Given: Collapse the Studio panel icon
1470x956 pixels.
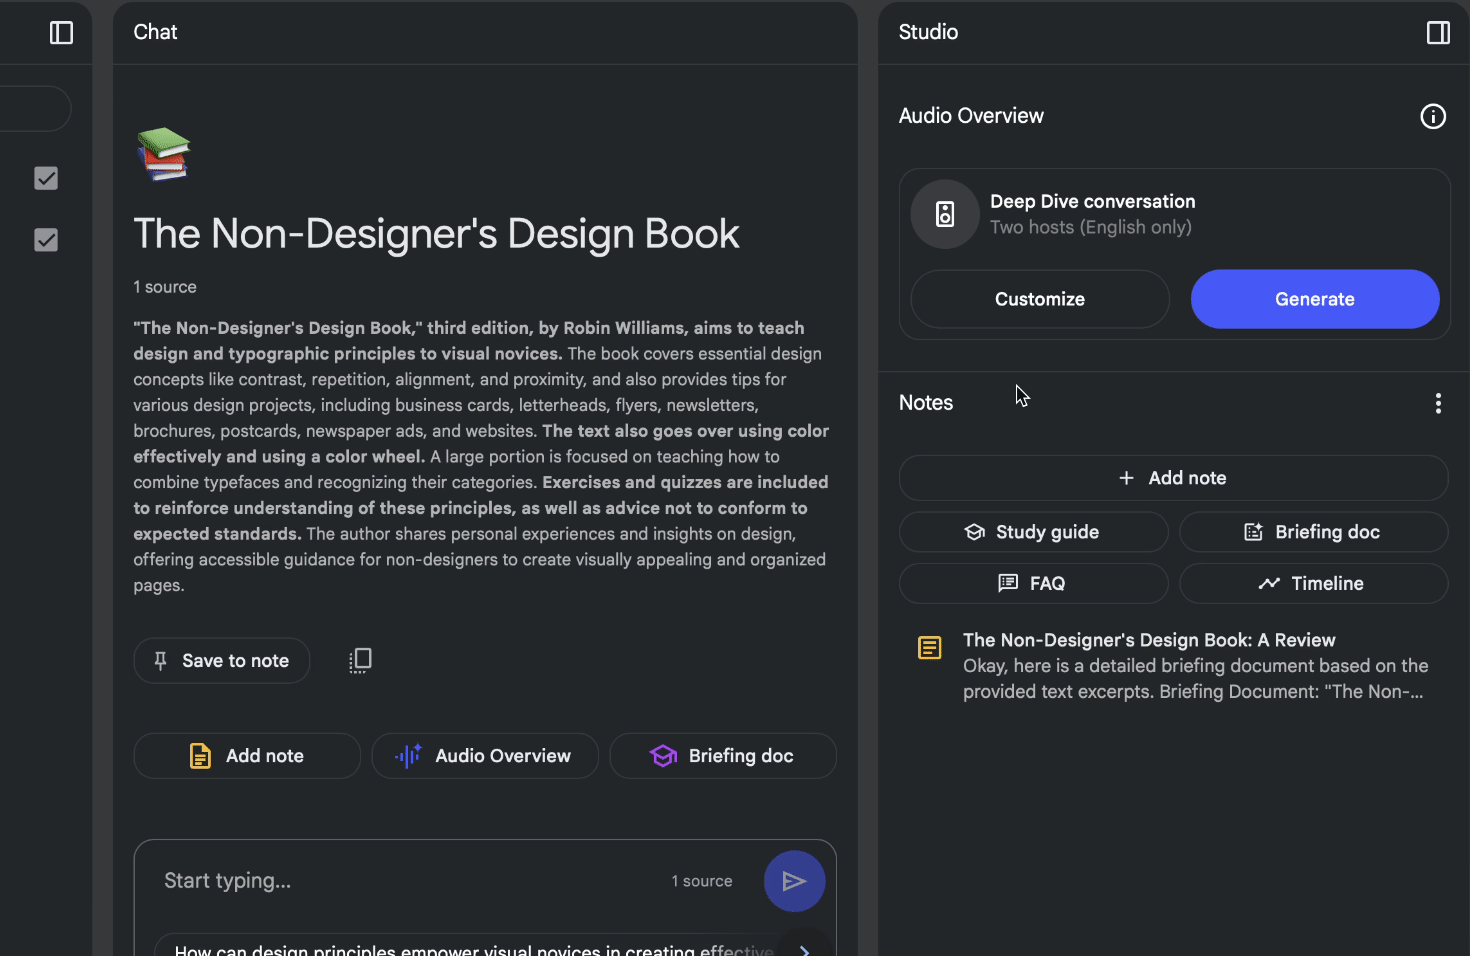Looking at the screenshot, I should pyautogui.click(x=1438, y=33).
